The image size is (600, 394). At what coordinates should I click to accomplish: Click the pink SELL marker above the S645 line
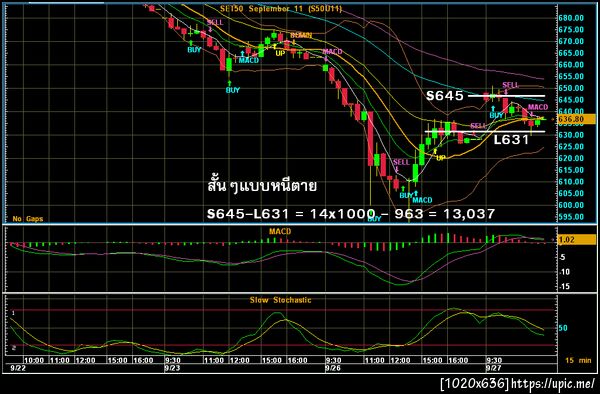point(510,85)
